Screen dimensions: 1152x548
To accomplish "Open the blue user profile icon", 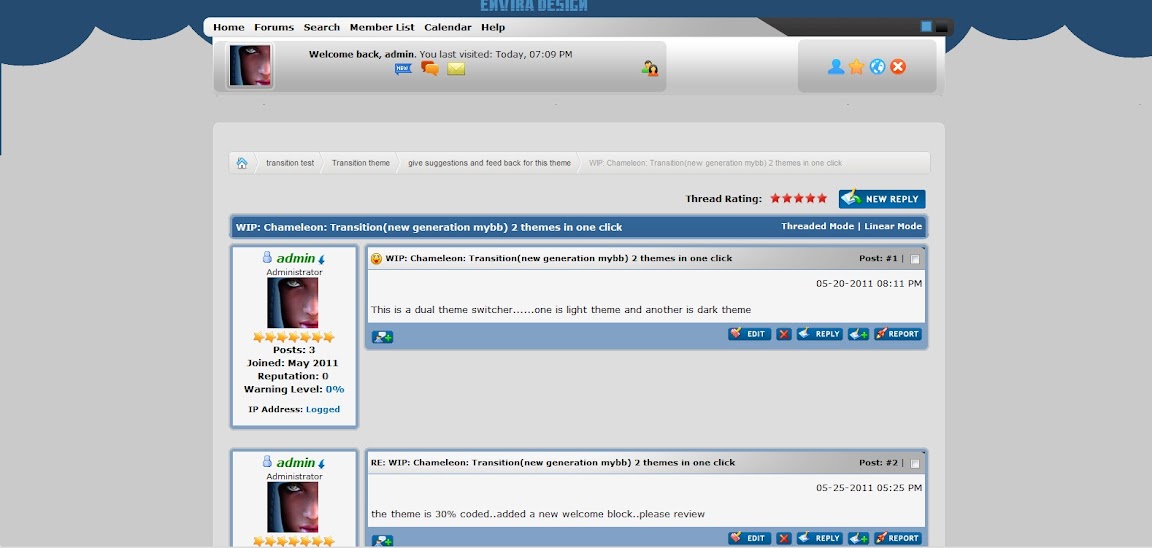I will tap(835, 67).
